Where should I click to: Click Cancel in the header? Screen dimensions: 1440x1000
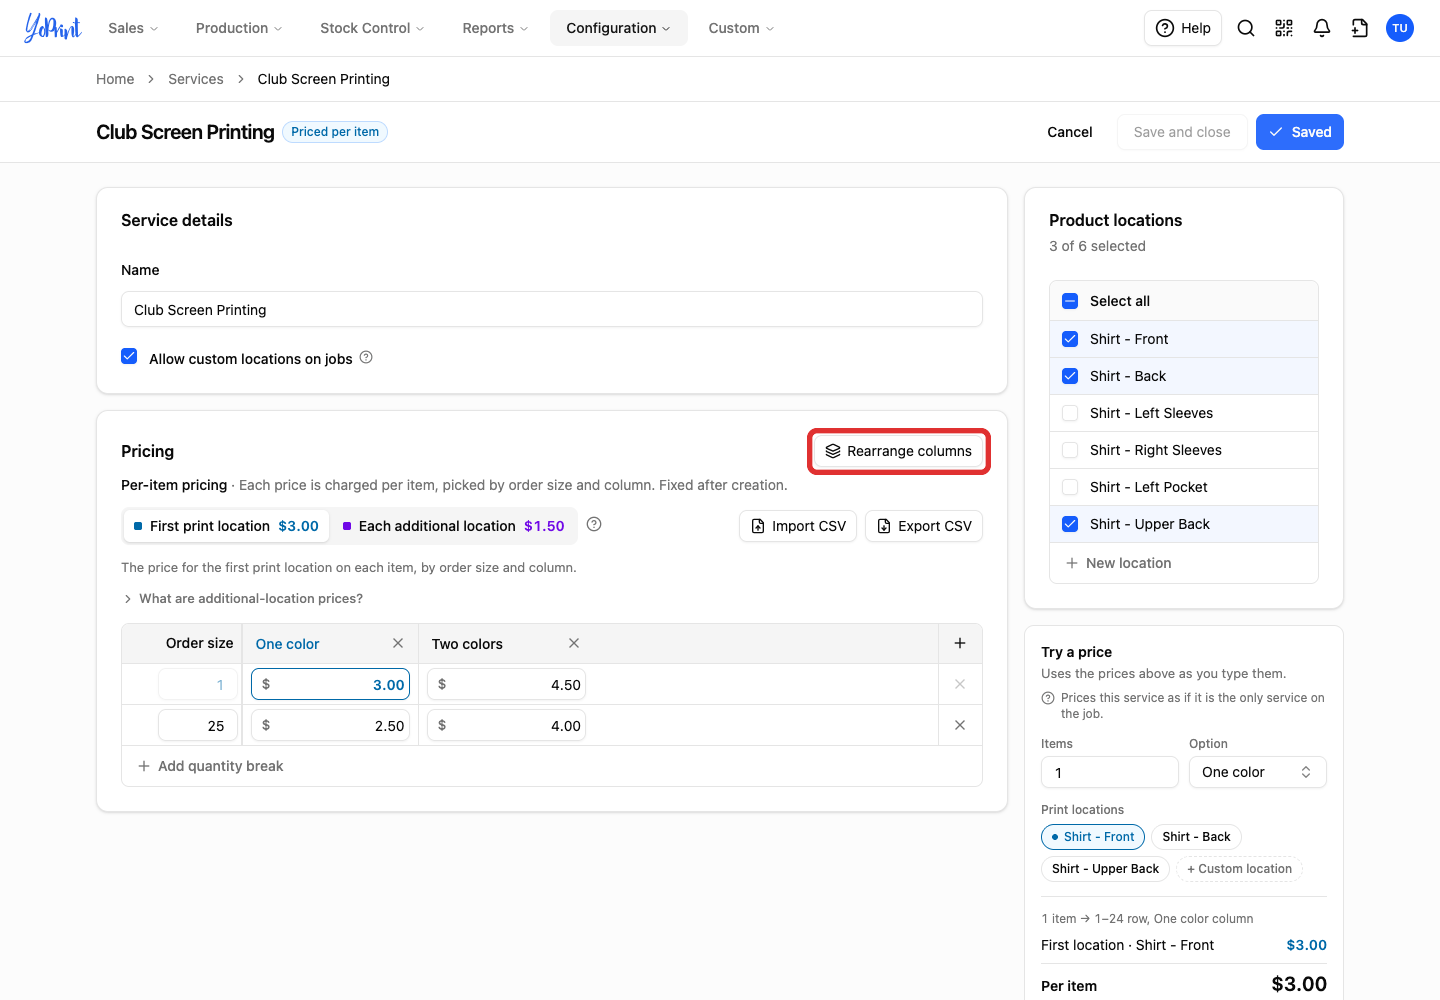click(1070, 132)
